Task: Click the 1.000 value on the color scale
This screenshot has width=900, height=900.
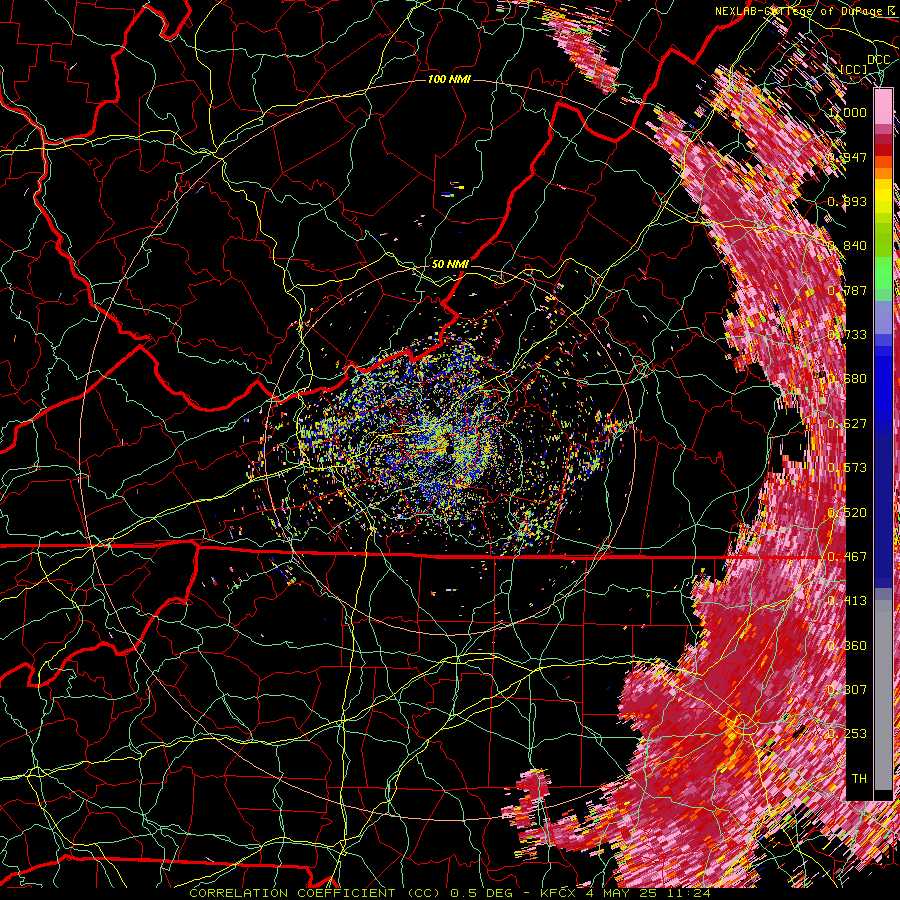Action: click(x=847, y=112)
